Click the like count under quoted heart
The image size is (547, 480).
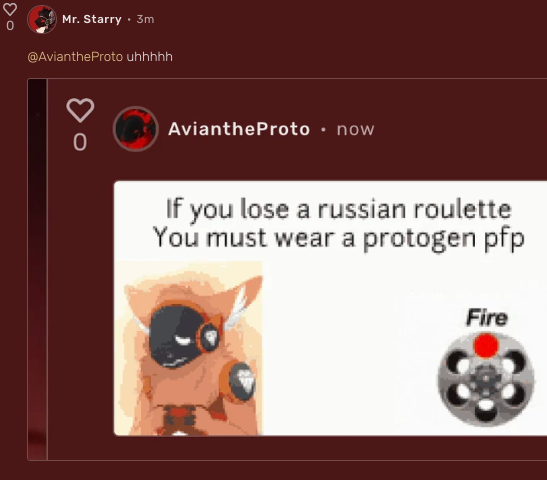click(x=80, y=142)
